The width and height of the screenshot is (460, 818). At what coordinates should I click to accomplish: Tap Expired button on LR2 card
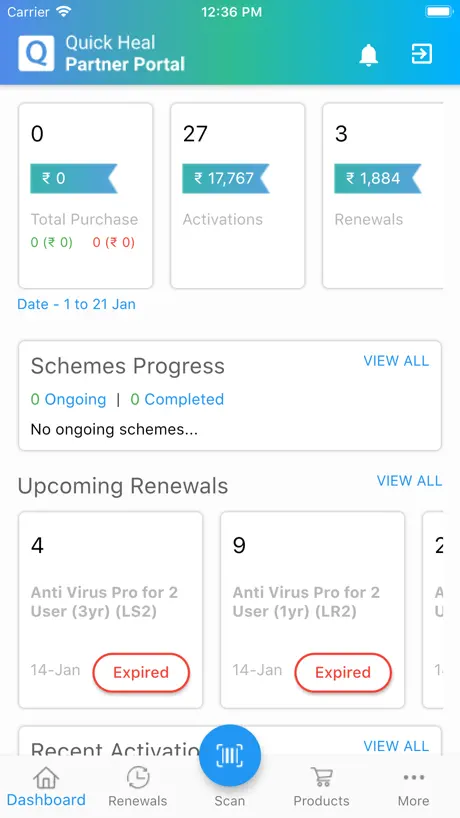click(343, 672)
